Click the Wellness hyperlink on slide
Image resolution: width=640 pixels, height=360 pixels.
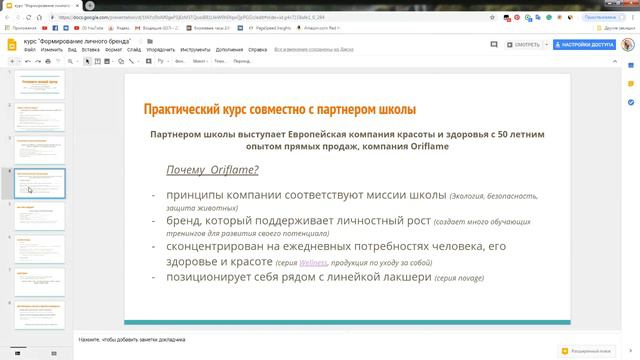pos(313,262)
